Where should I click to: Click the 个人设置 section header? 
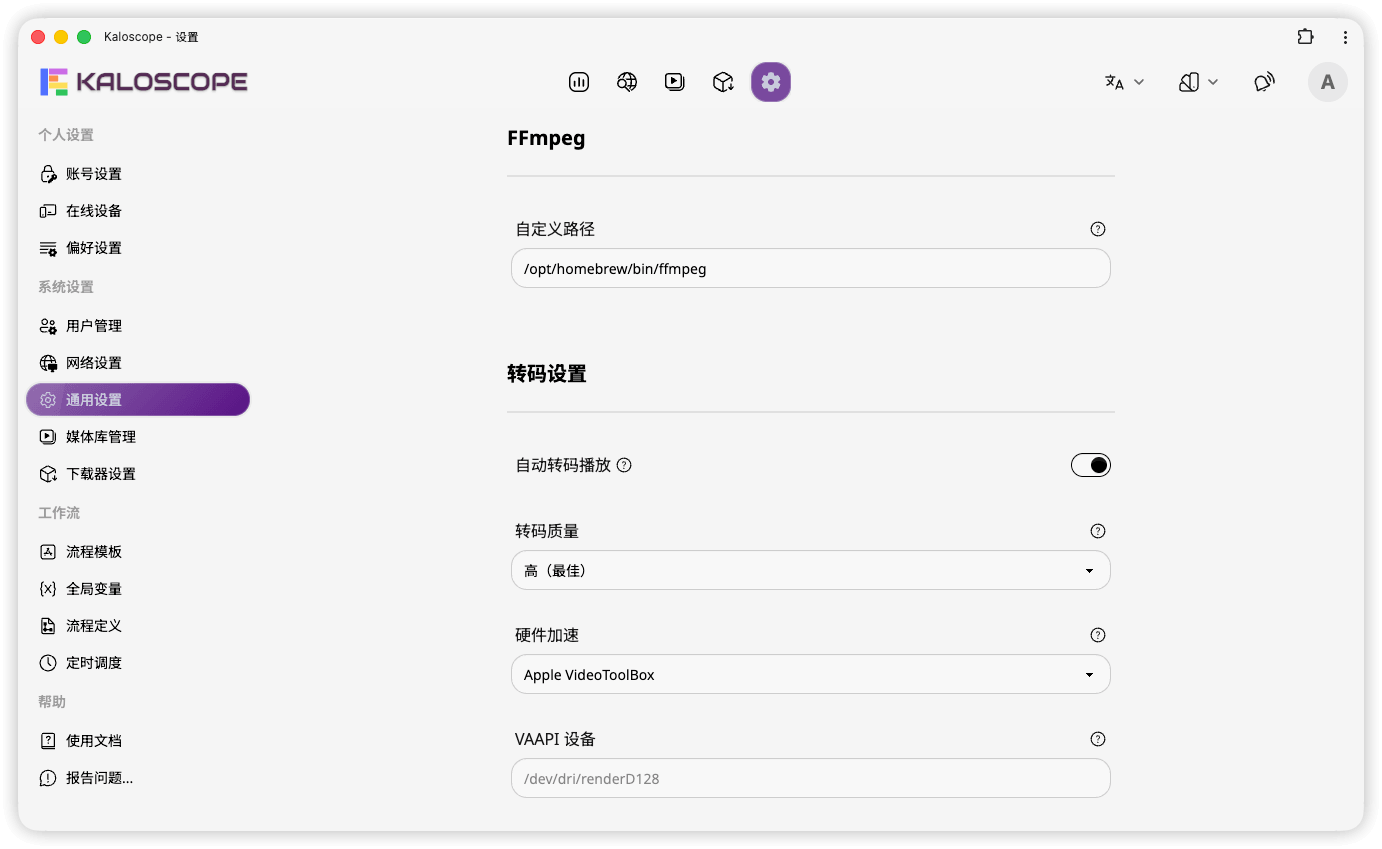tap(66, 135)
